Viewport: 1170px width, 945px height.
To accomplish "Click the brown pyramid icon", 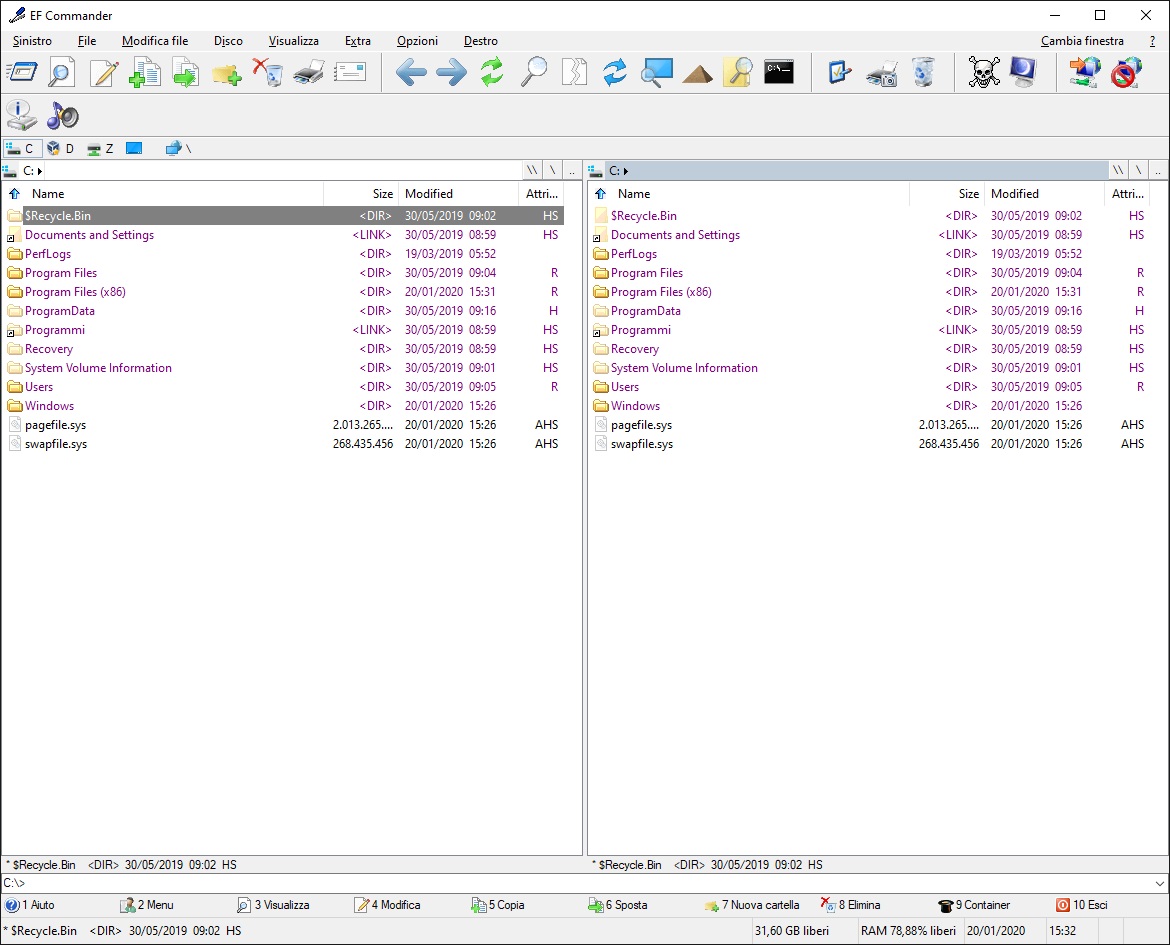I will [698, 72].
